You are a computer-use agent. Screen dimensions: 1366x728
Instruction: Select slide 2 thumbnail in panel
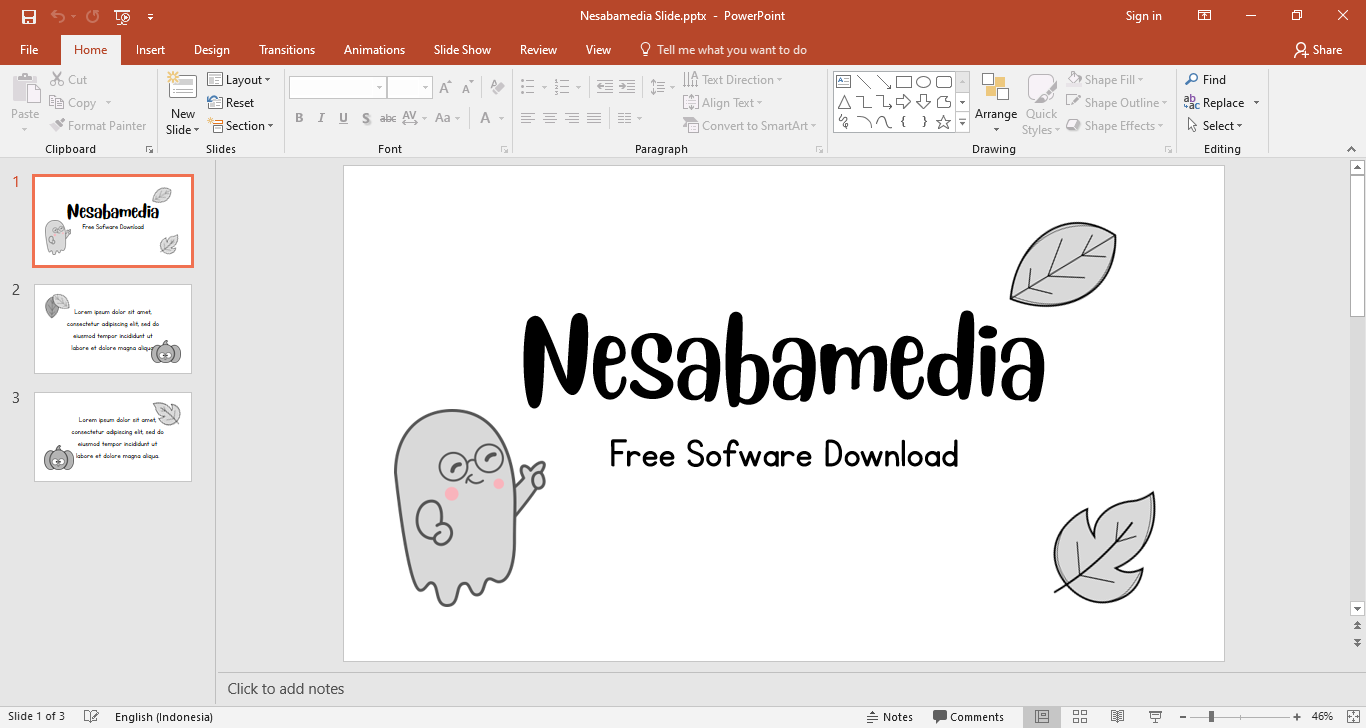click(113, 329)
